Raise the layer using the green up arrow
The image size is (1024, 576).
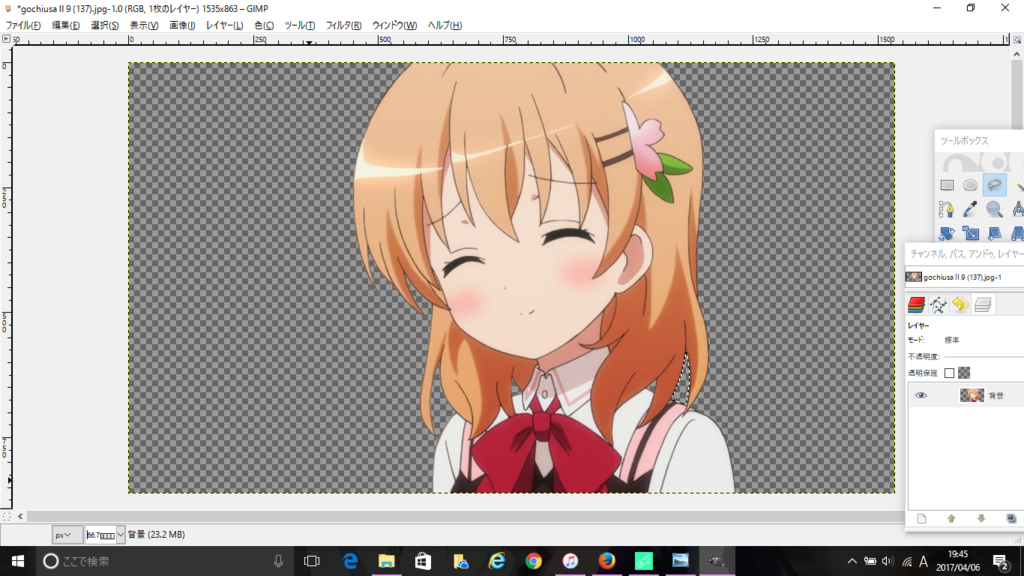pos(951,517)
